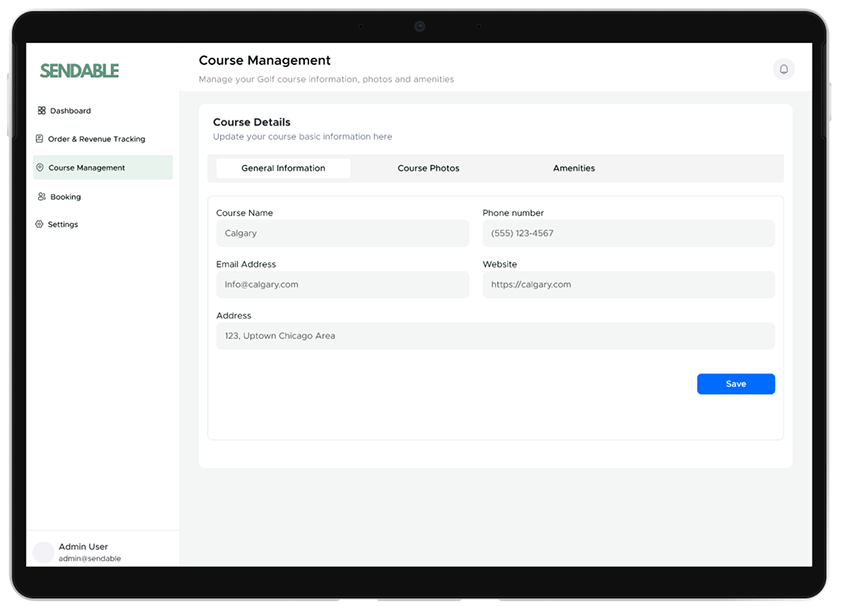Click the Course Management pin icon
Screen dimensions: 849x606
pos(40,168)
